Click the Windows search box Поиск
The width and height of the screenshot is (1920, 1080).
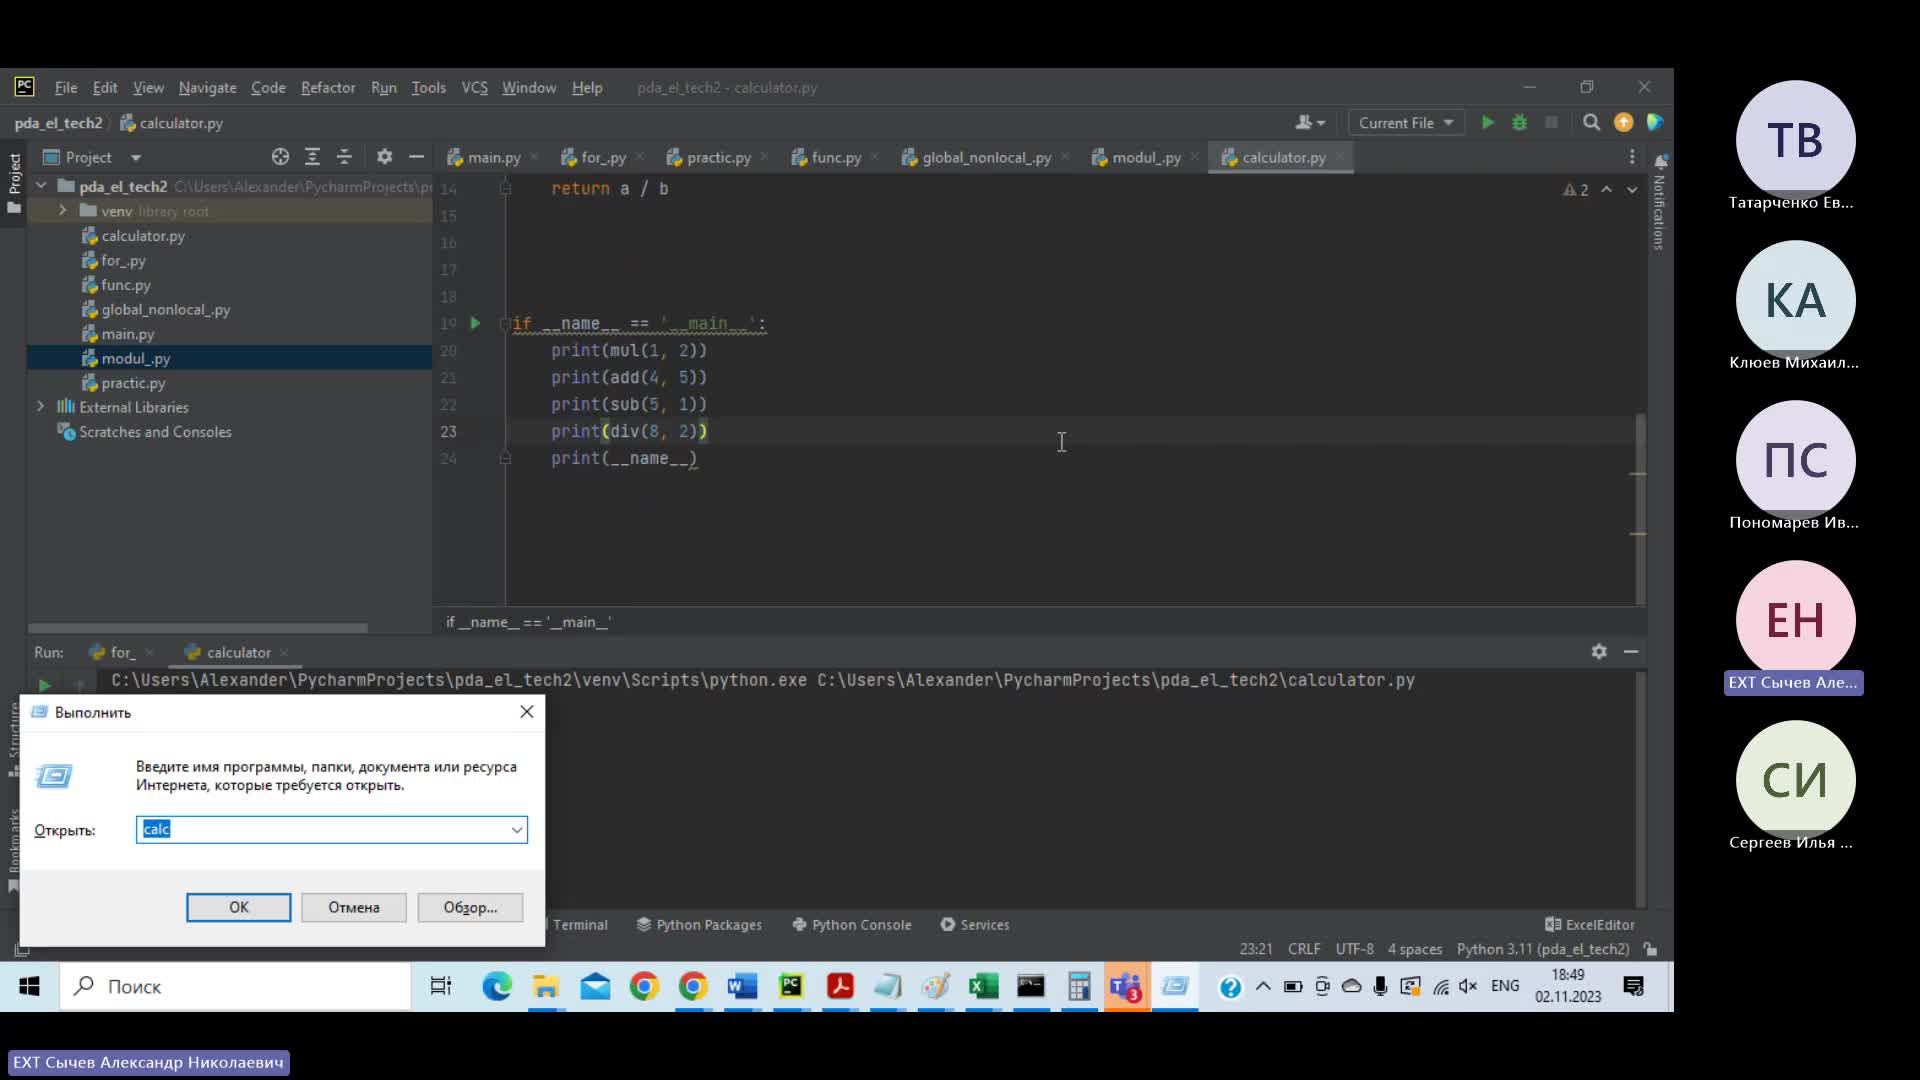coord(235,986)
